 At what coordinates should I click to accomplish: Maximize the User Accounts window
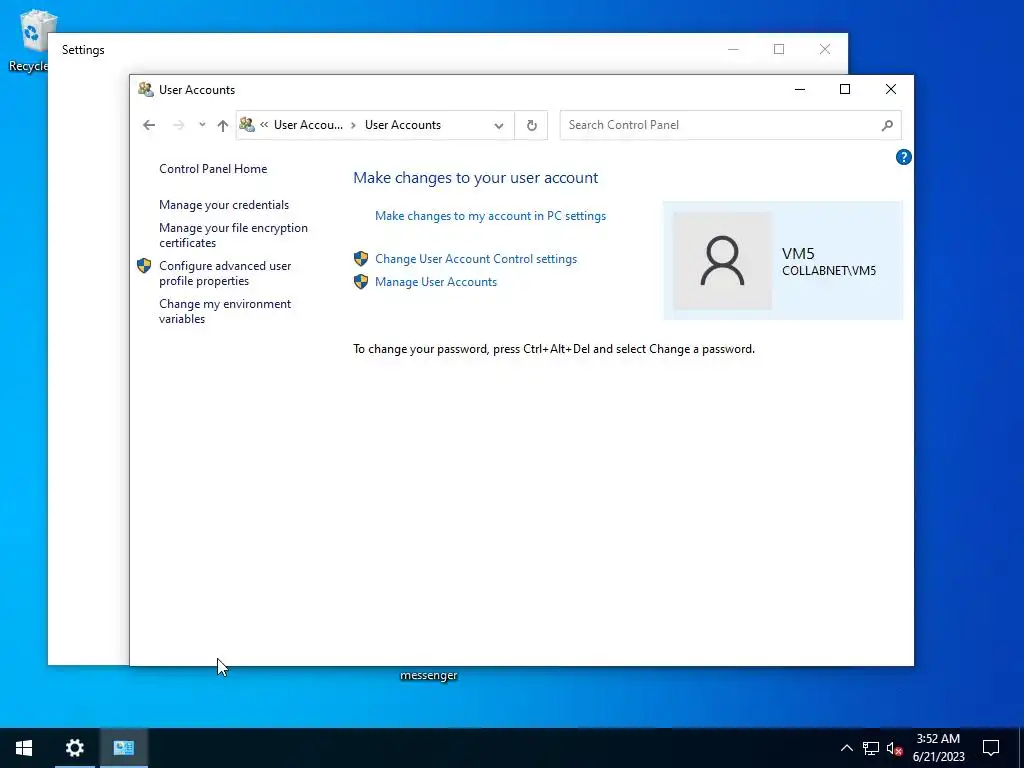(845, 89)
